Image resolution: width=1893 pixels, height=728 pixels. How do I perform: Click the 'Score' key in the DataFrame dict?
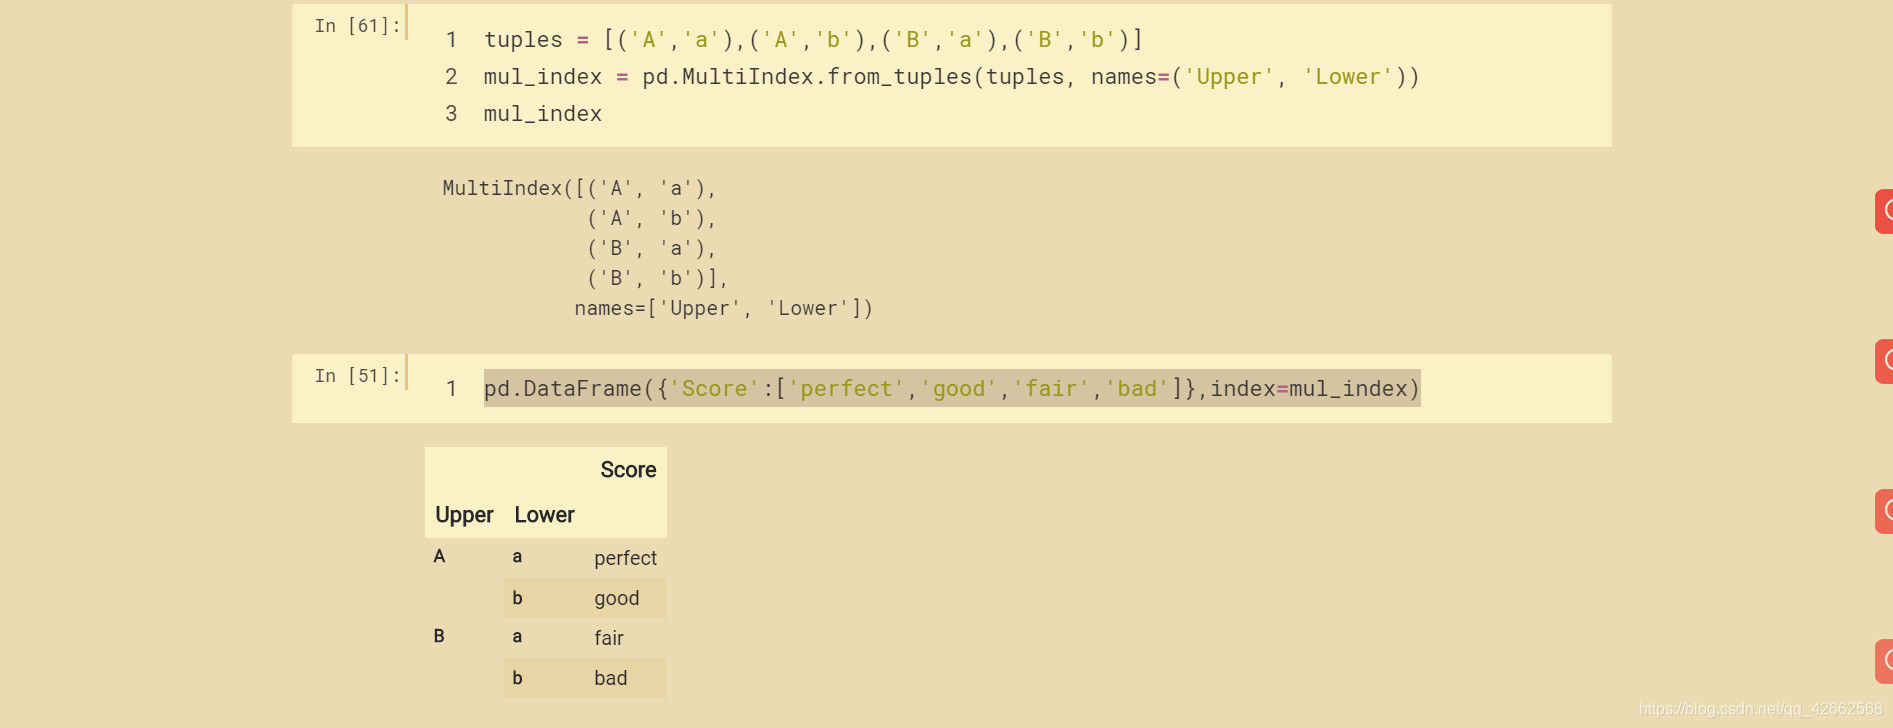[x=714, y=389]
